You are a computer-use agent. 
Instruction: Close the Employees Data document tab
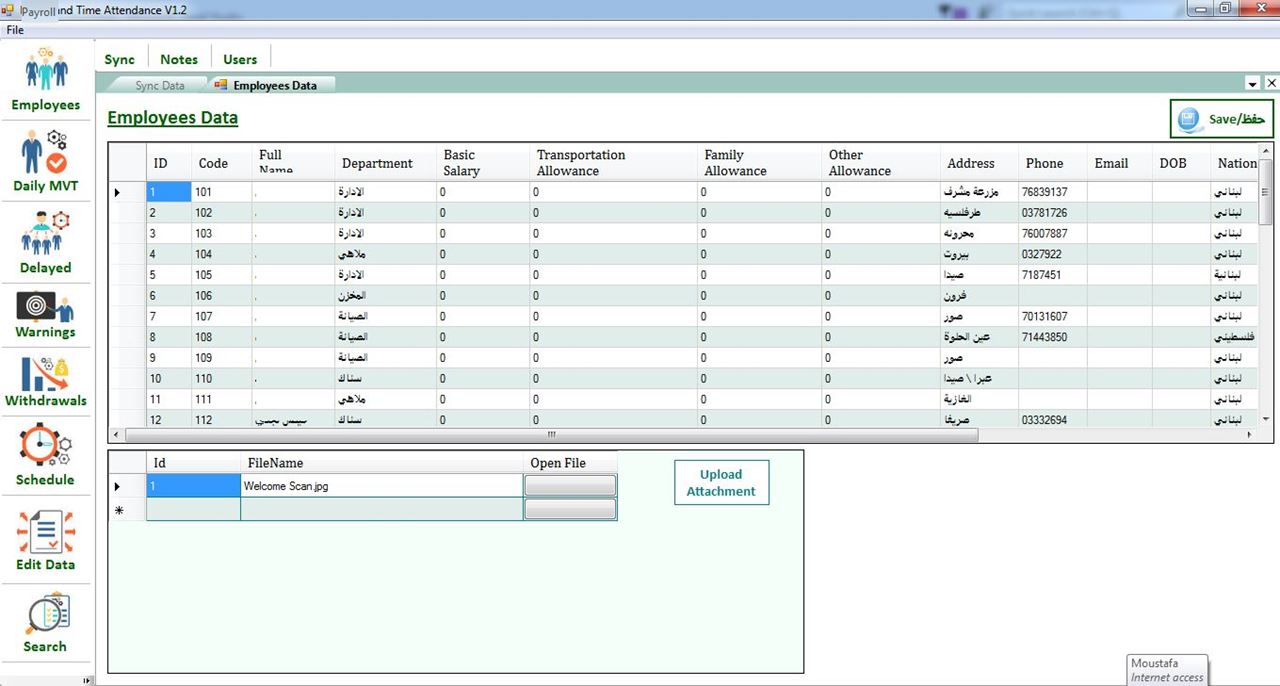pos(1271,84)
